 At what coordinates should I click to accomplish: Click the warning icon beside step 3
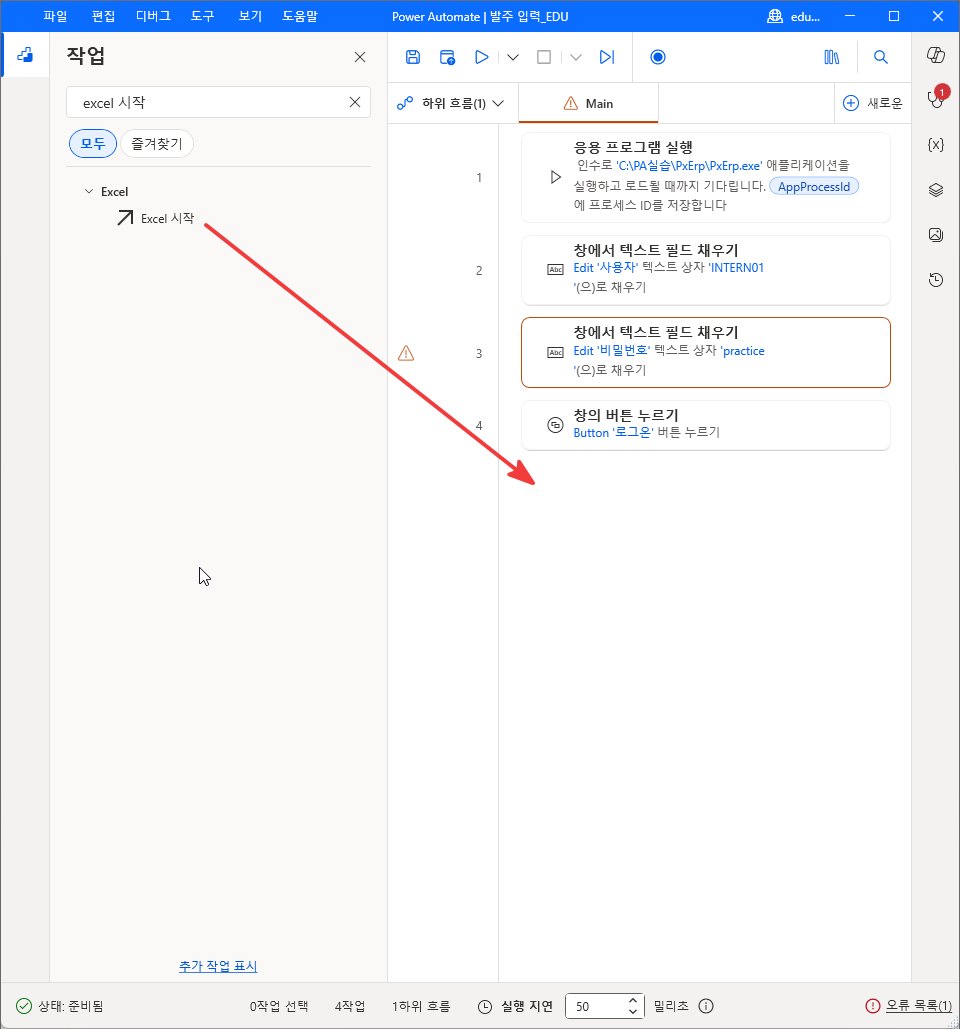(406, 353)
